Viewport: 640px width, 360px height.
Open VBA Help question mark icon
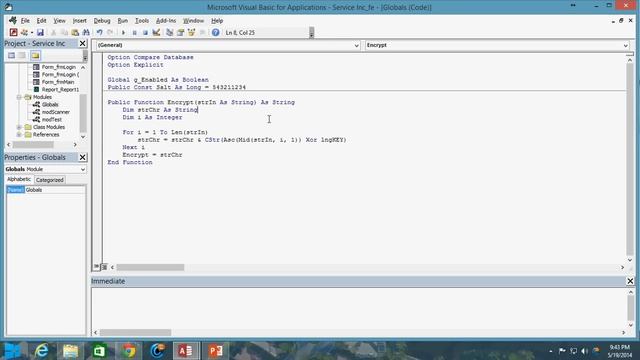pyautogui.click(x=216, y=32)
